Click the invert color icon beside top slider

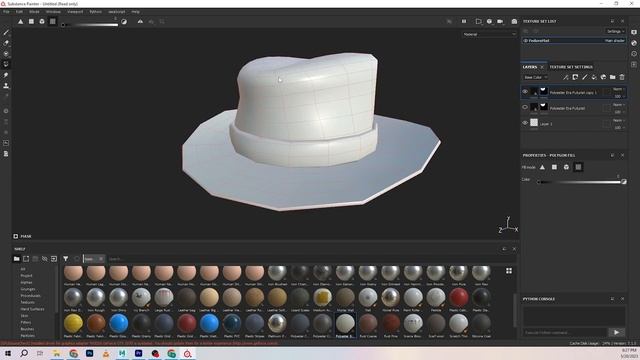click(124, 22)
